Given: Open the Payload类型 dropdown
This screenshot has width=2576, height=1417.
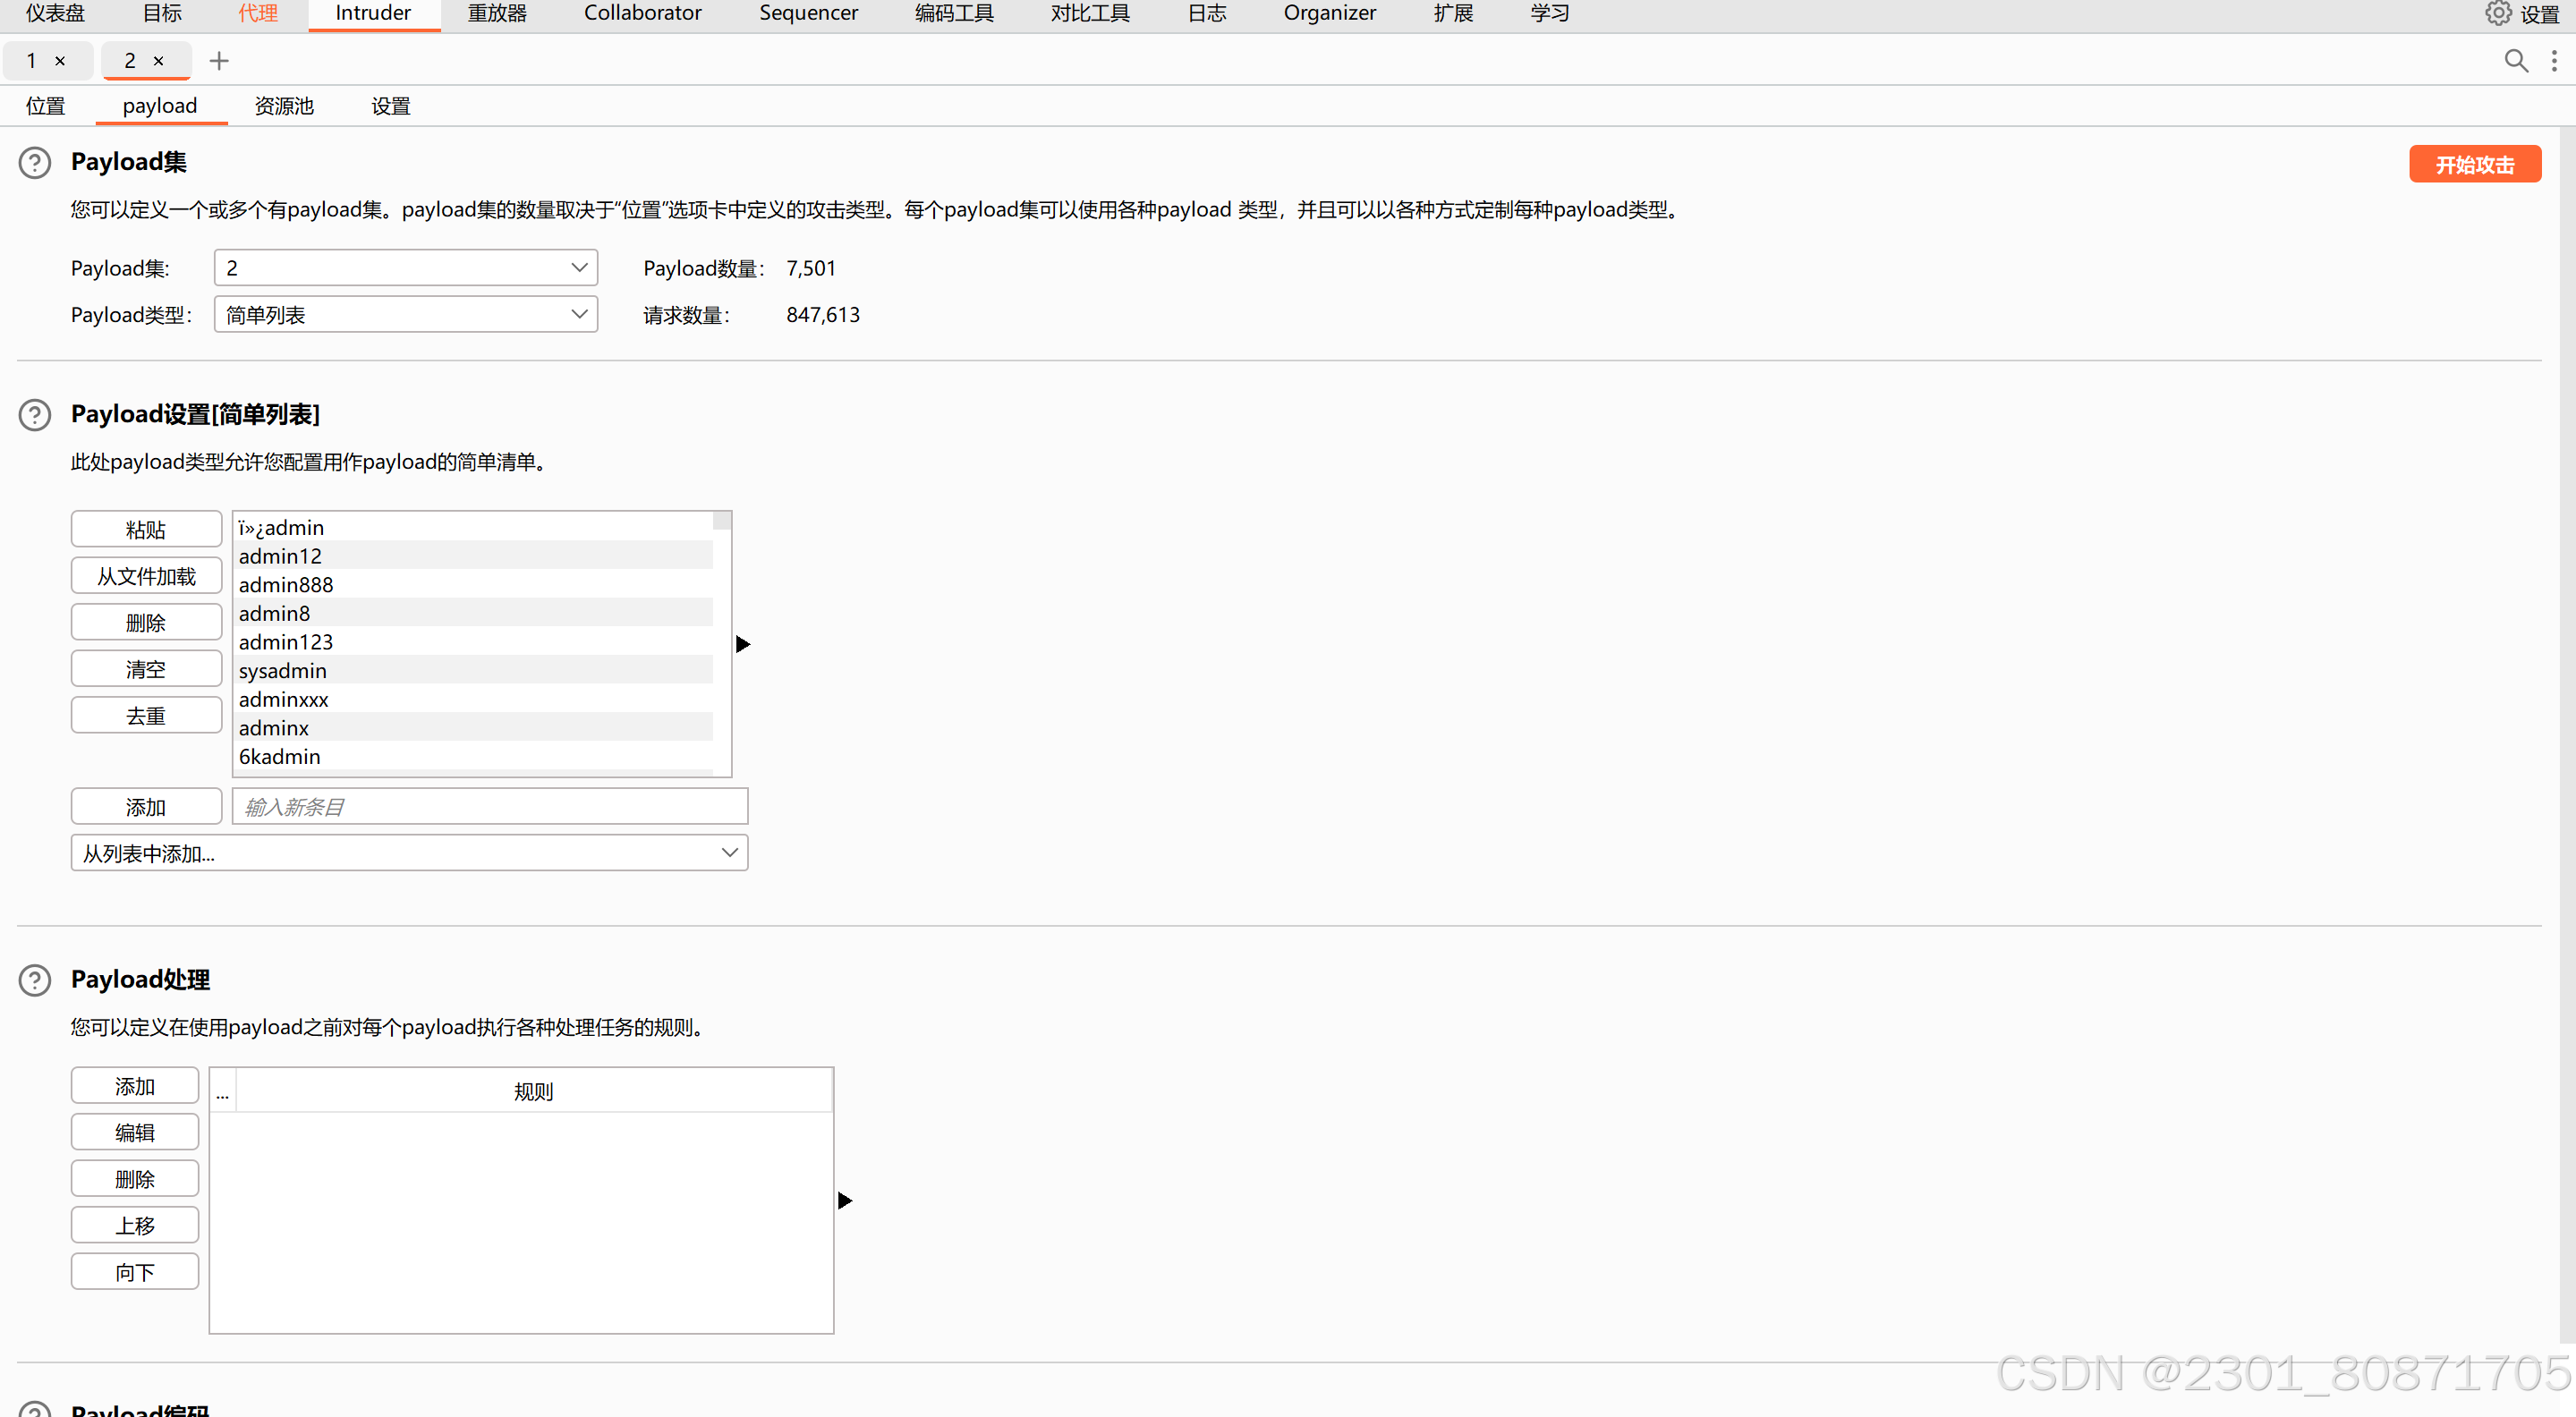Looking at the screenshot, I should click(405, 315).
